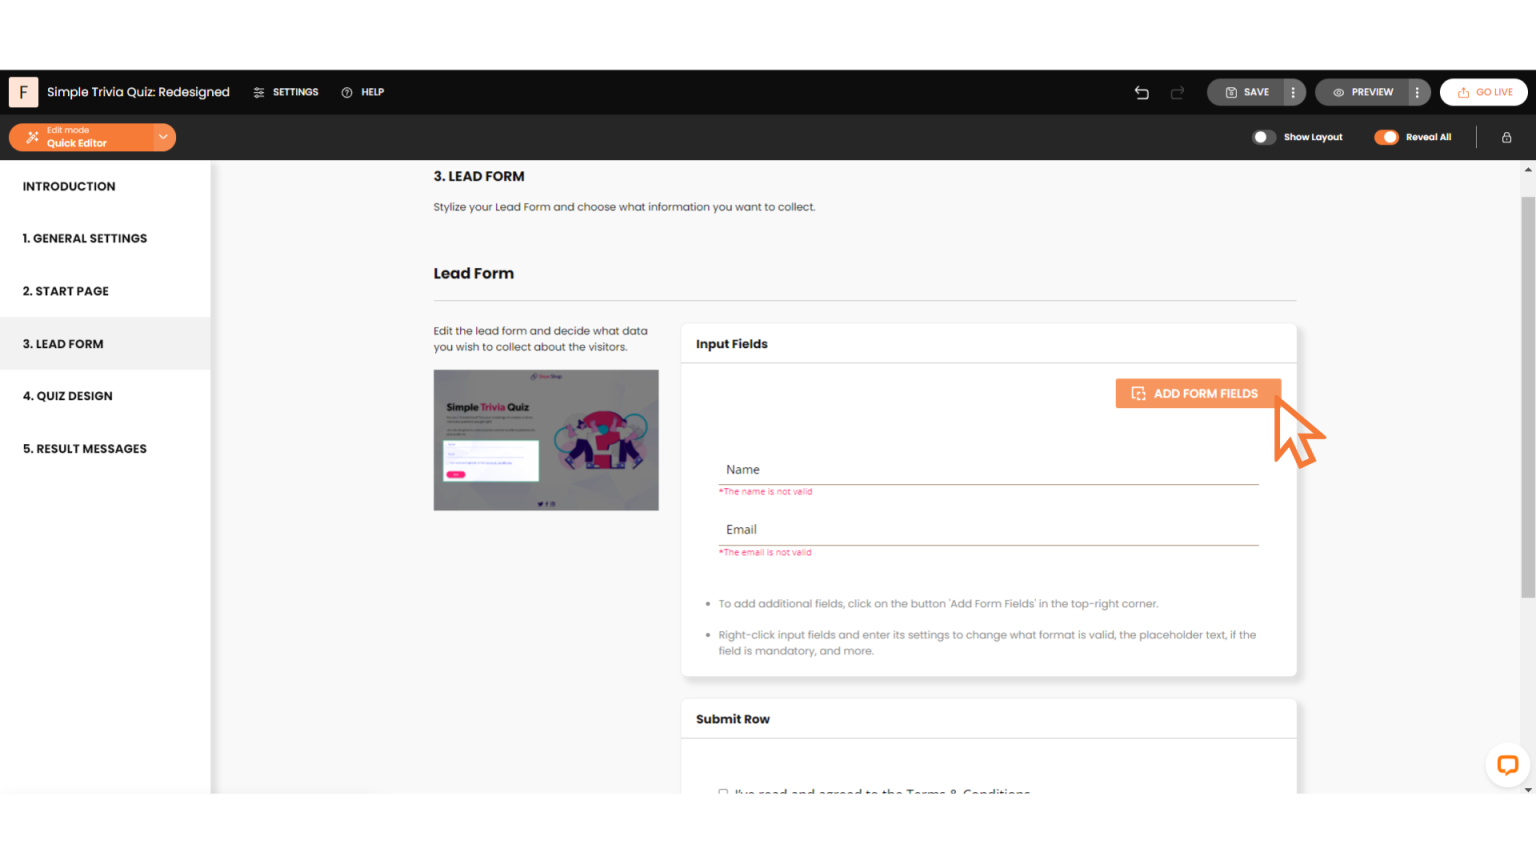Click the 'The email is not valid' message

point(766,552)
